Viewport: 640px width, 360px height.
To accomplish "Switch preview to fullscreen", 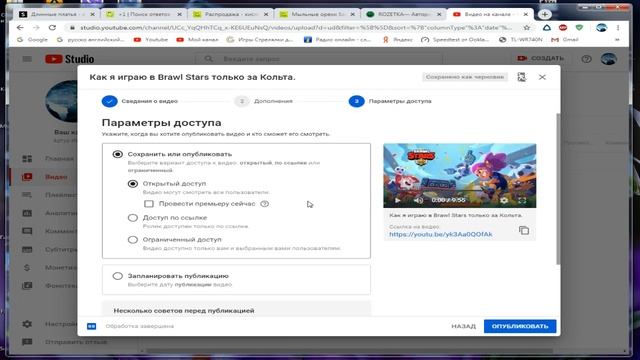I will click(x=522, y=200).
